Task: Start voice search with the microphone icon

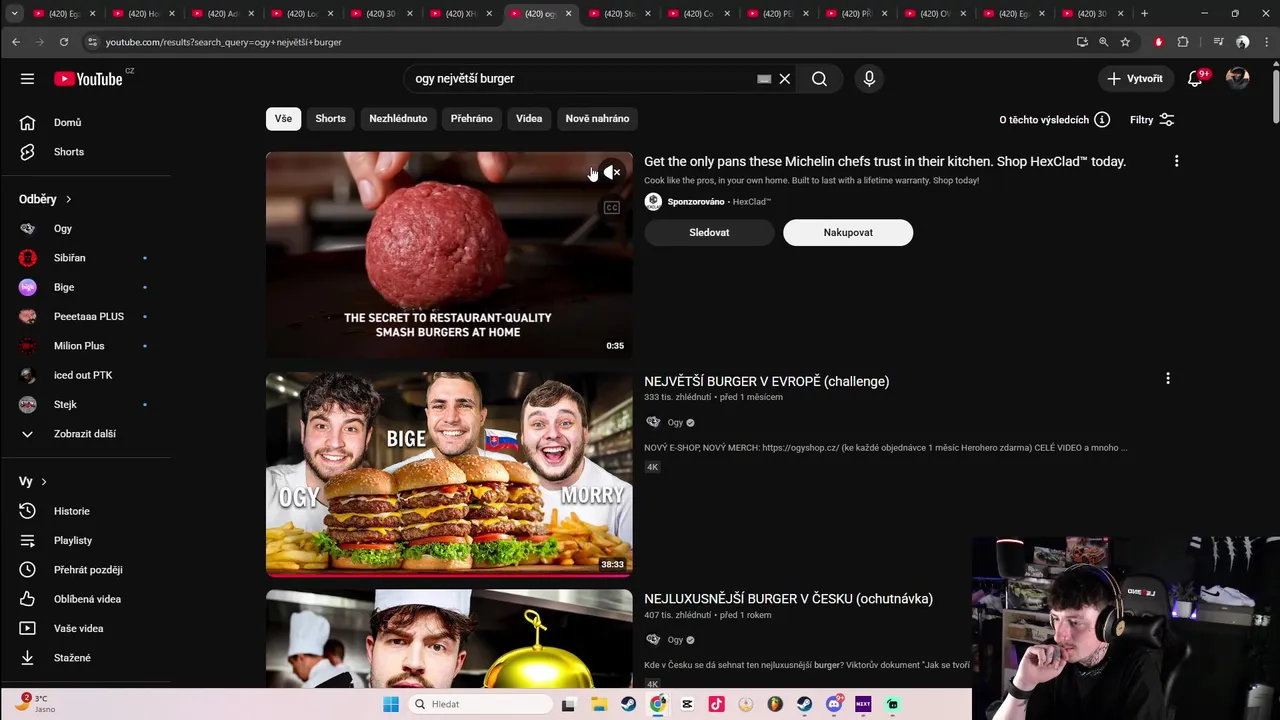Action: tap(869, 79)
